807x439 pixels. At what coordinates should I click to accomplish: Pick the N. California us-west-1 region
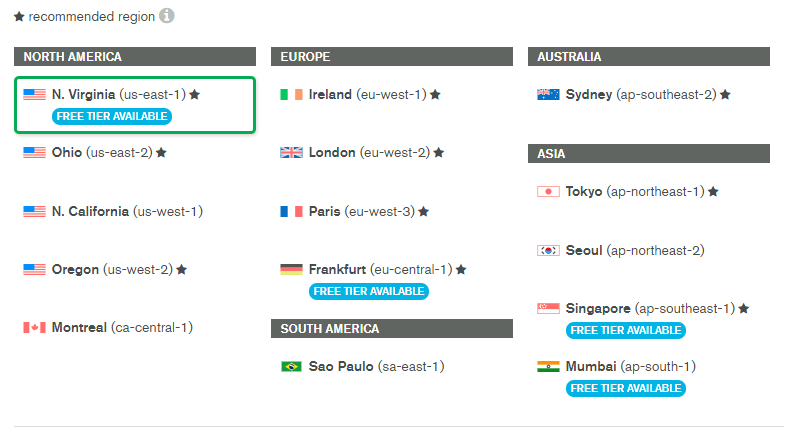pos(113,212)
